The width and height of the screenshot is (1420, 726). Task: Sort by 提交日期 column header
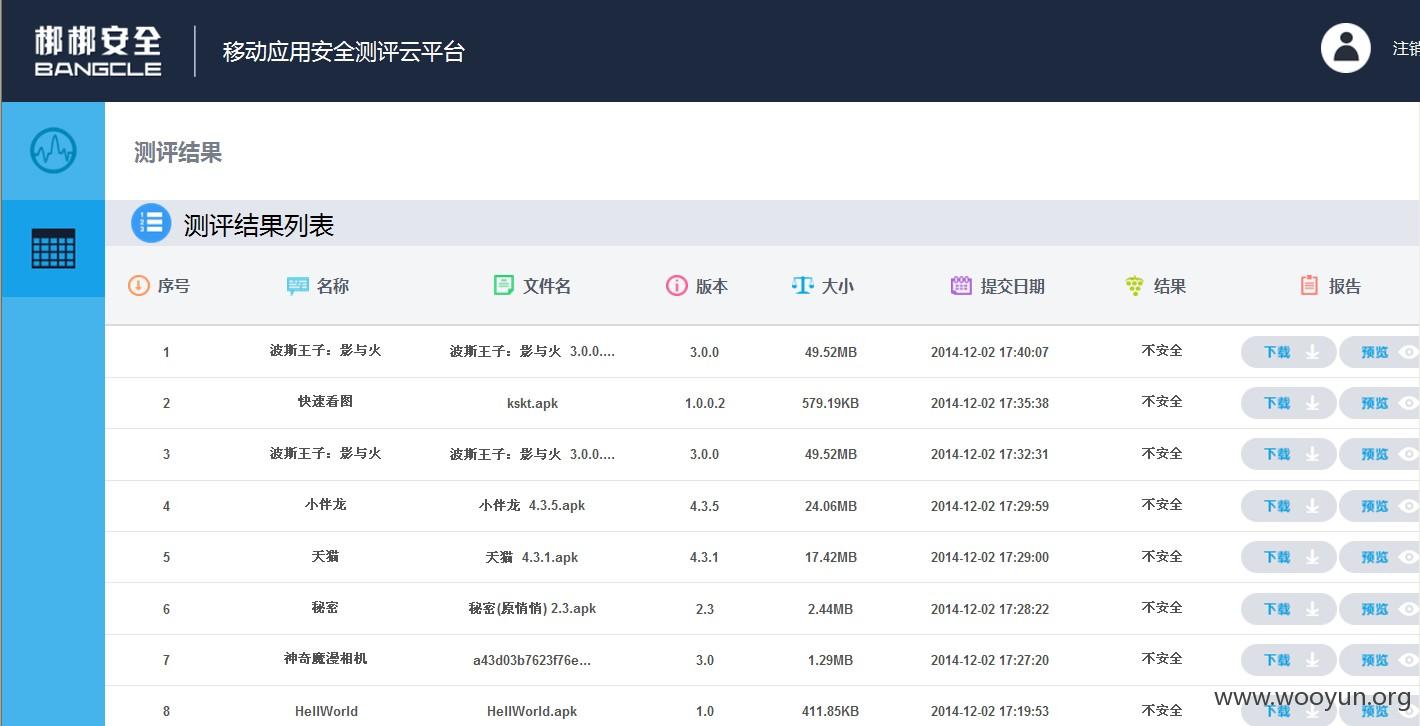[1012, 286]
